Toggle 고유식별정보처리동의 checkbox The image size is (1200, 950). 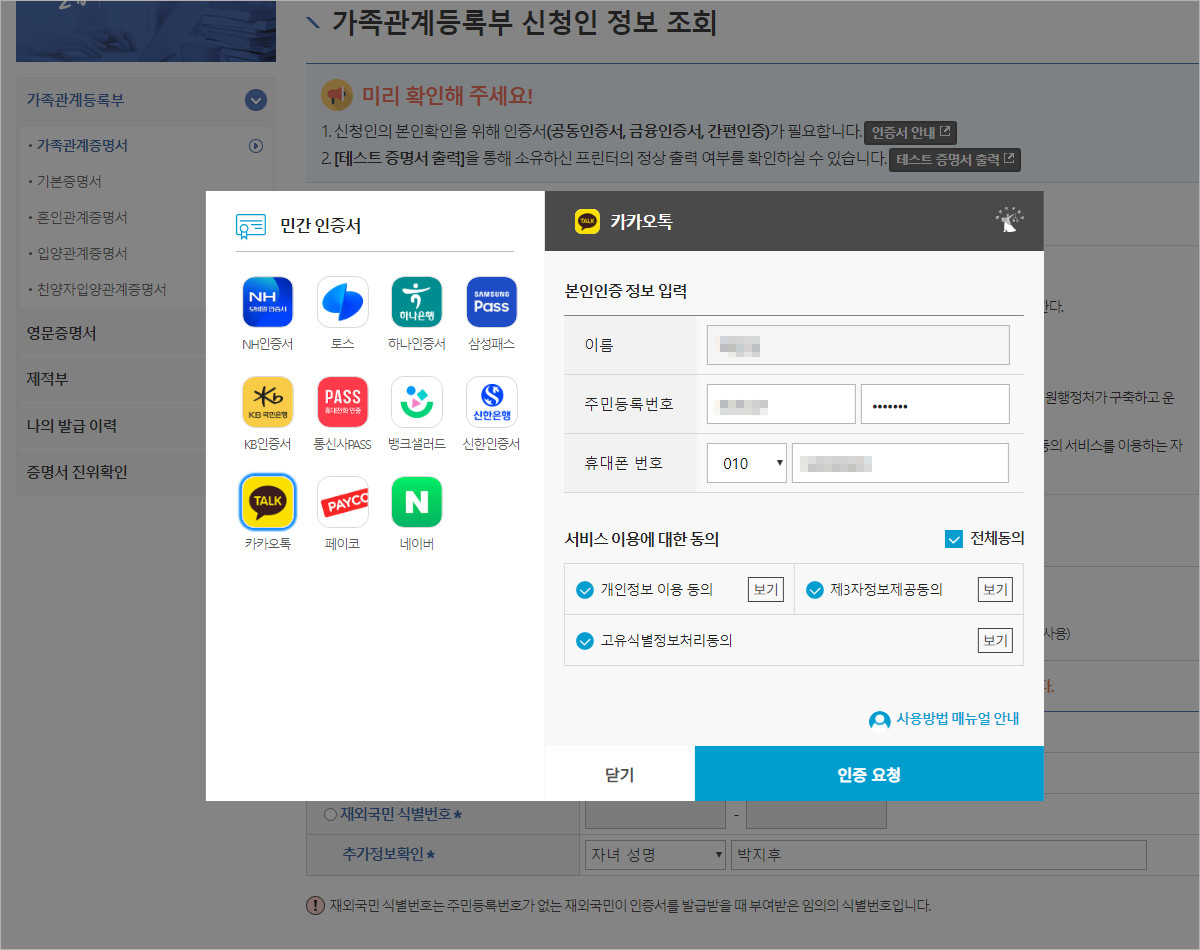click(585, 641)
